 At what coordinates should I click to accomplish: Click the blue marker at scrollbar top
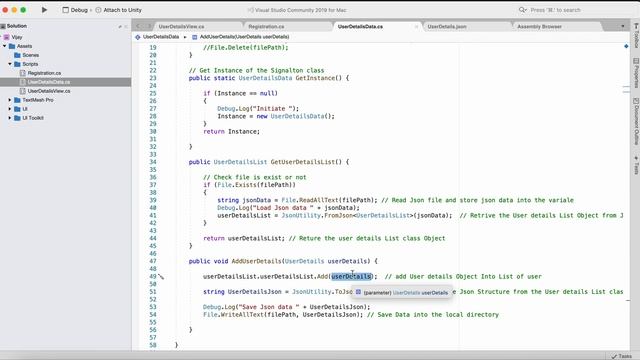tap(626, 46)
